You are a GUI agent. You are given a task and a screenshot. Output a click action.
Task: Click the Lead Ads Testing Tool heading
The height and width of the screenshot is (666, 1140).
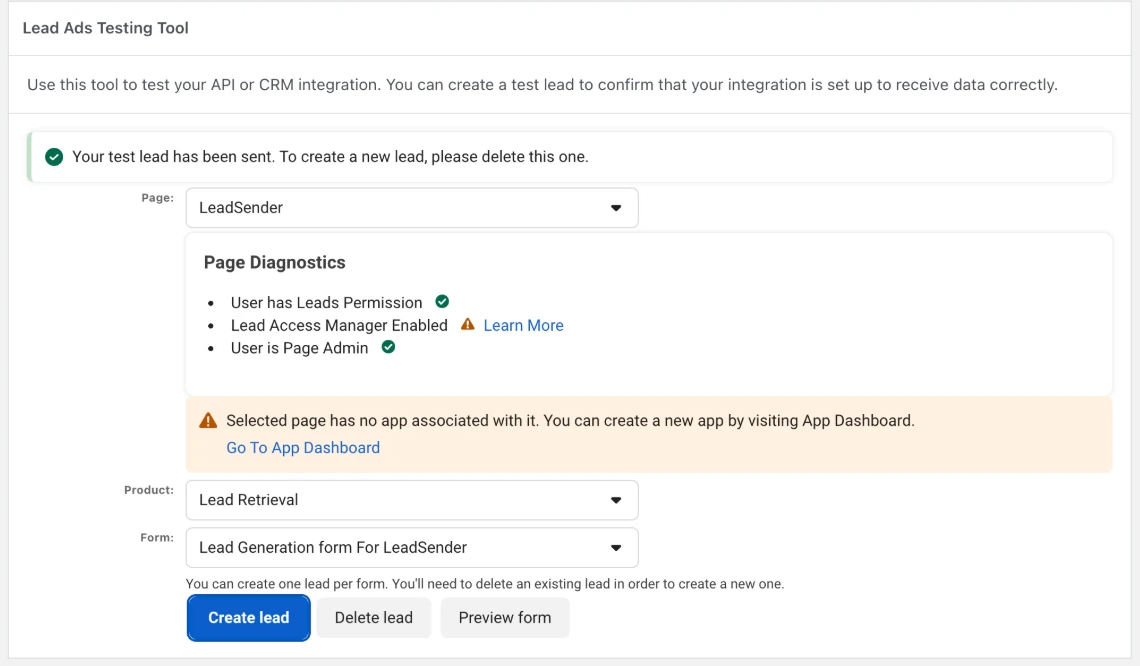pyautogui.click(x=105, y=28)
